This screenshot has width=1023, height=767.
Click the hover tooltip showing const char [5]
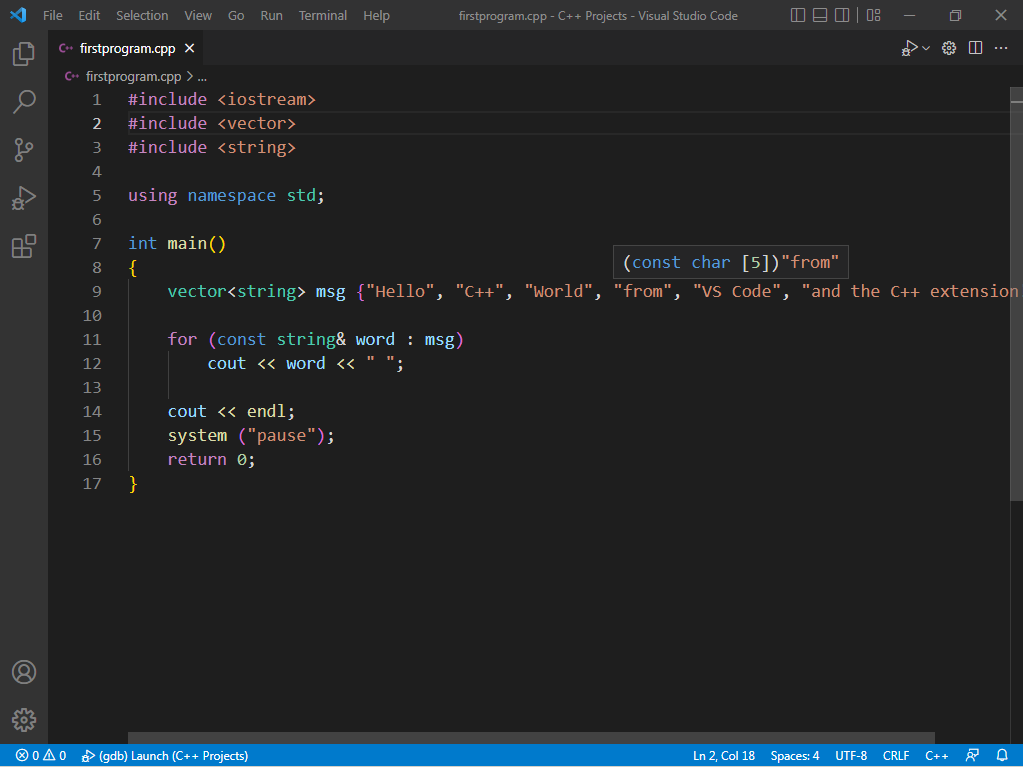[731, 262]
